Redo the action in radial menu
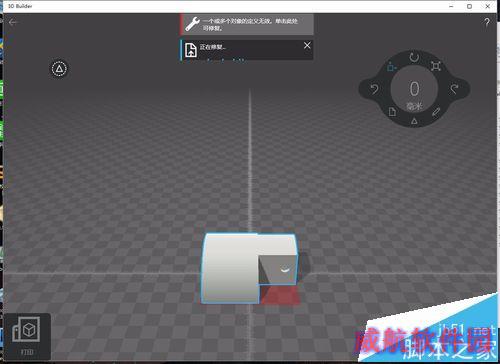The image size is (500, 364). tap(454, 89)
